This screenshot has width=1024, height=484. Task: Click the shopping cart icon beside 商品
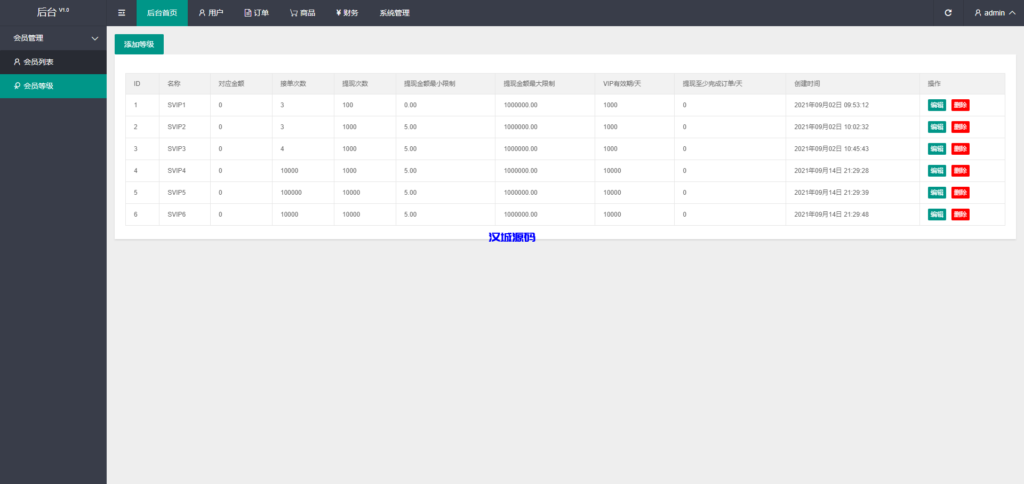click(x=293, y=13)
